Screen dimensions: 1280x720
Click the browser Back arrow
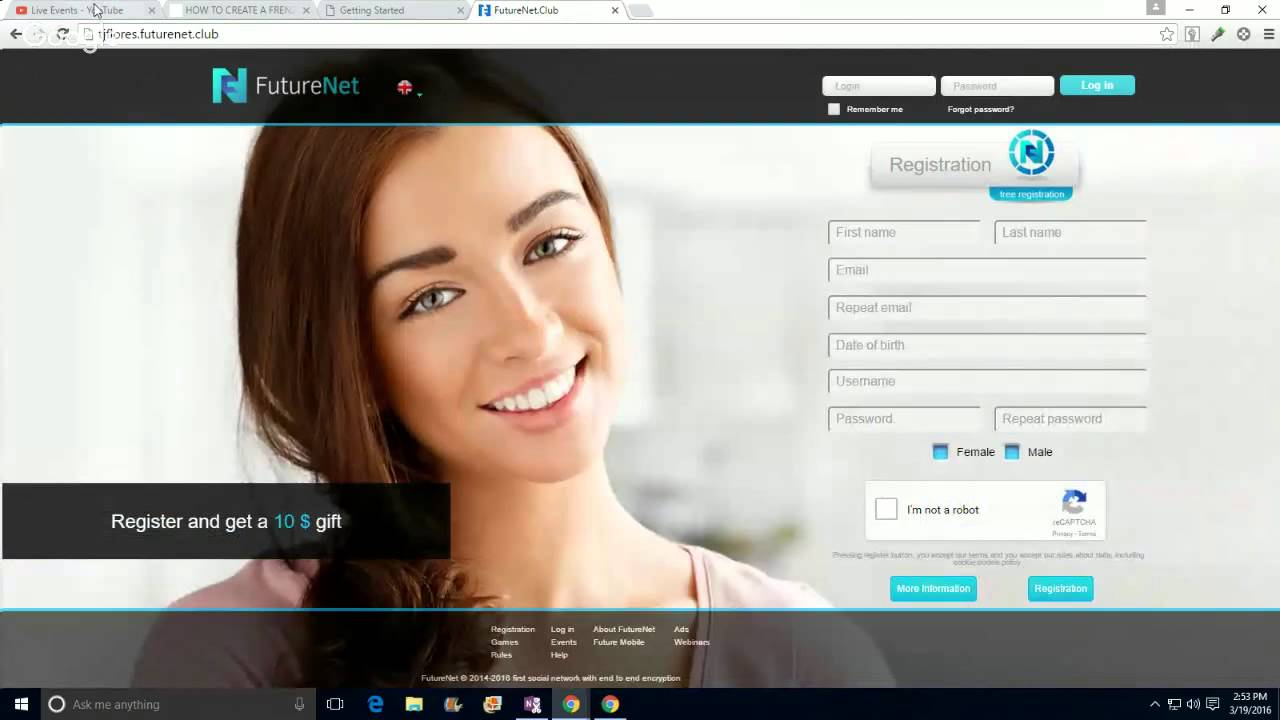[x=16, y=34]
